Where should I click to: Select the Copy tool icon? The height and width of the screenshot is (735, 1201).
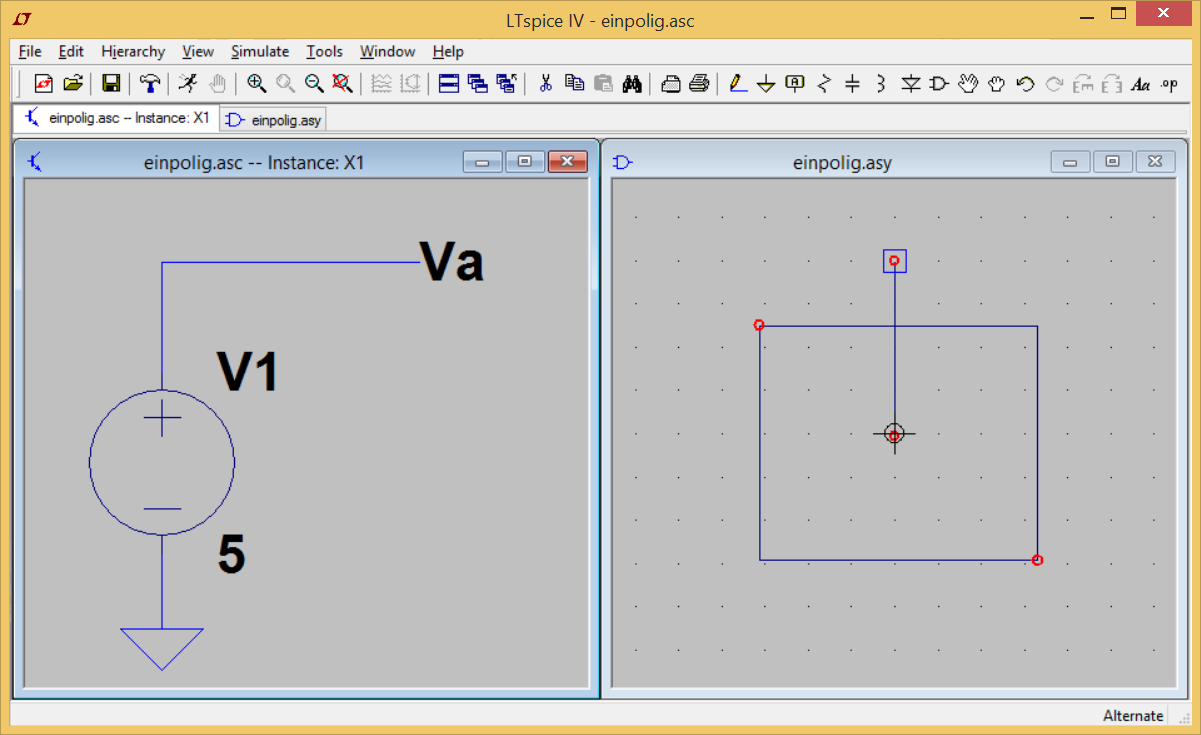click(x=574, y=84)
